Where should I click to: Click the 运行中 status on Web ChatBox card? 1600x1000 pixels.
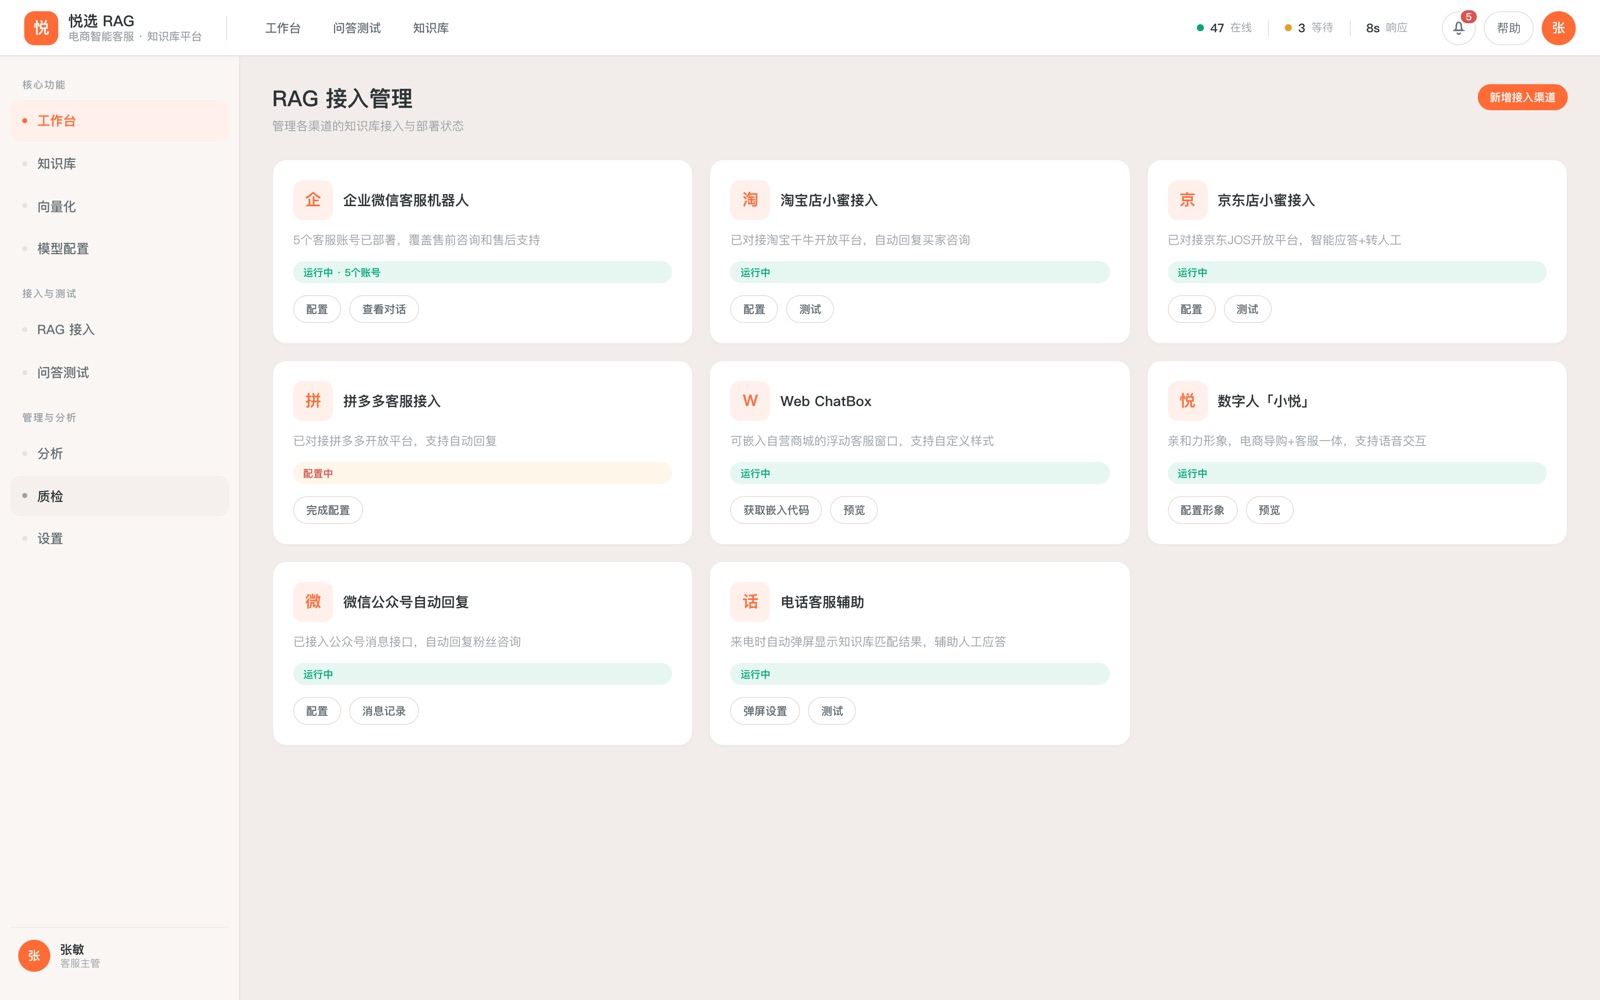coord(919,474)
